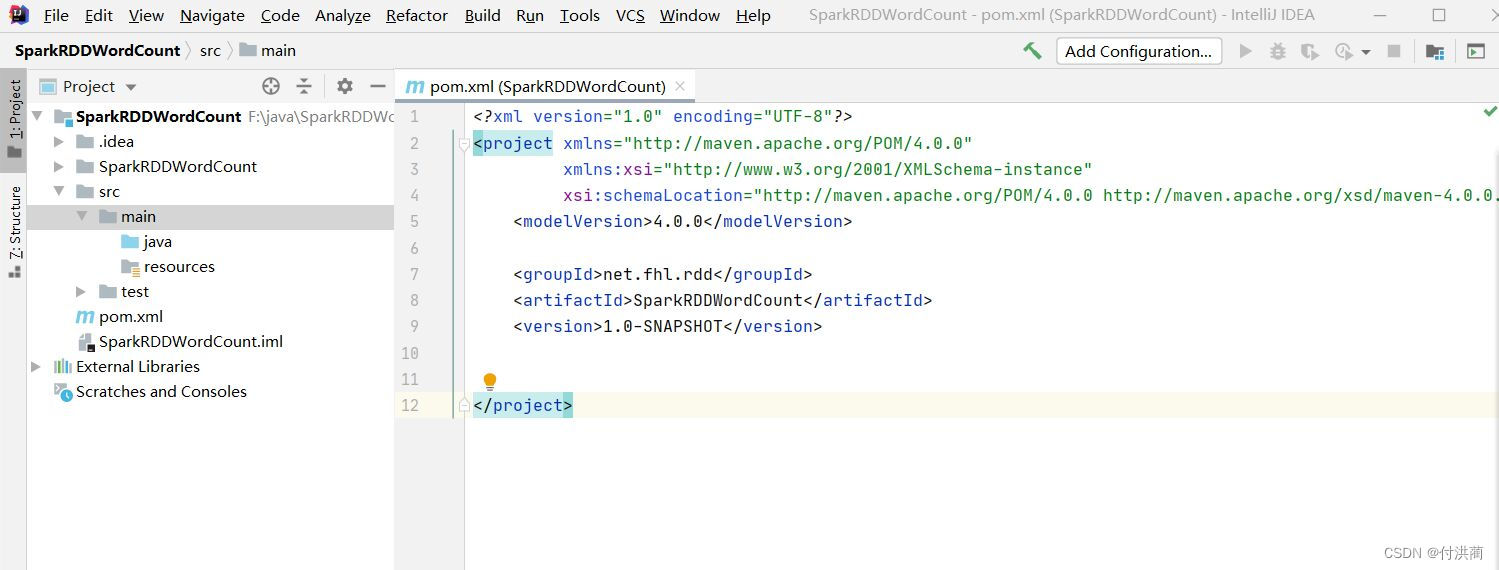Open Project panel settings gear
Screen dimensions: 1499x570
pos(345,86)
